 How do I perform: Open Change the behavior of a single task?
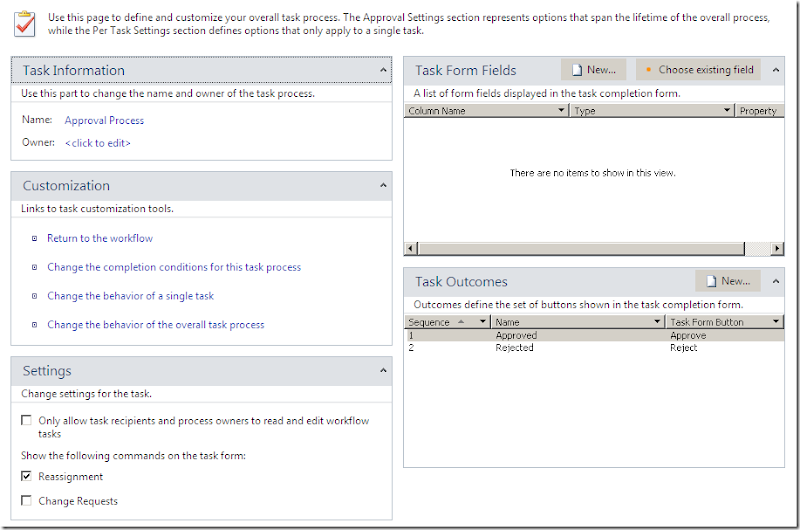point(131,296)
